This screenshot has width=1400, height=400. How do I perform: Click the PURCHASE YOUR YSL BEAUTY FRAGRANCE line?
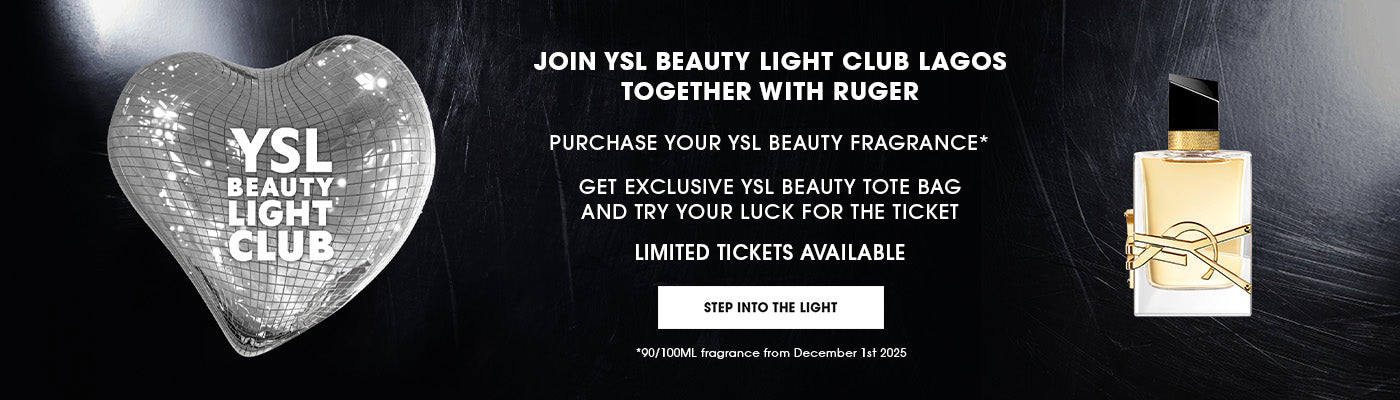768,143
